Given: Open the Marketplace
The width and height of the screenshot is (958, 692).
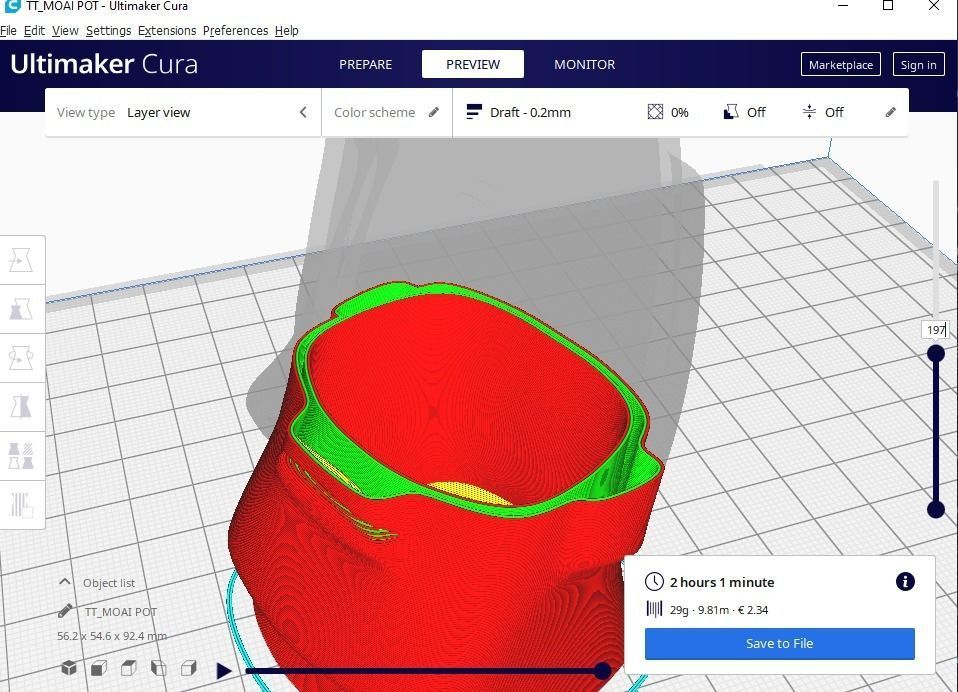Looking at the screenshot, I should tap(841, 64).
